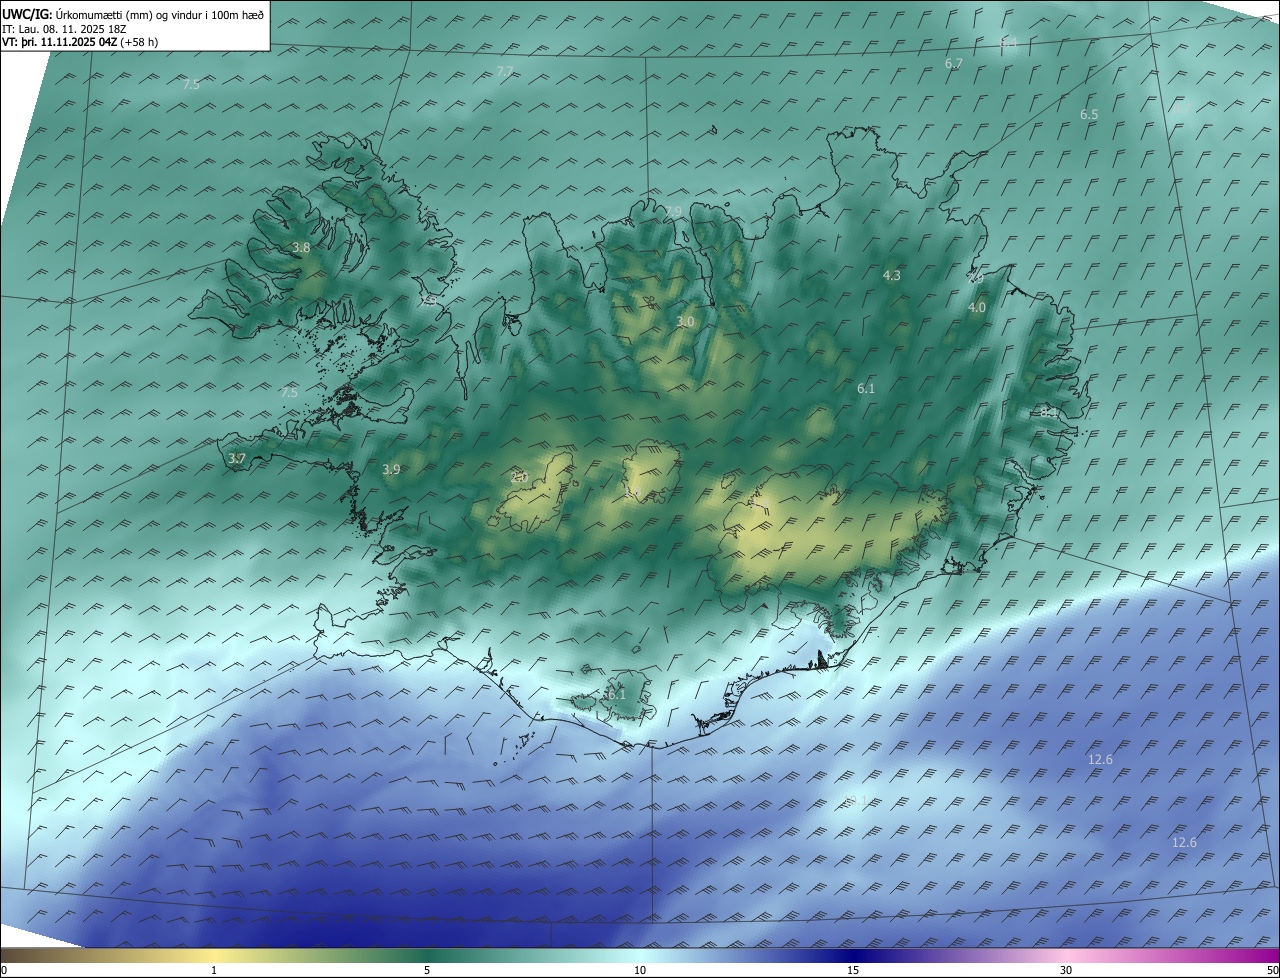Click the colorbar tick label 30
This screenshot has height=978, width=1280.
1066,970
